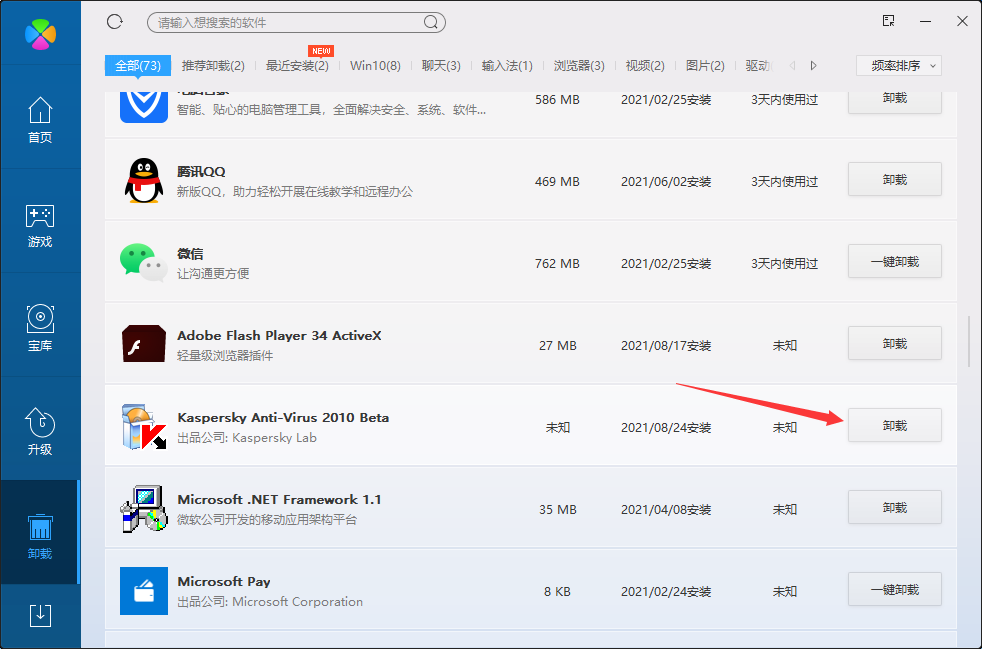
Task: Click the Microsoft Pay wallet icon
Action: point(144,591)
